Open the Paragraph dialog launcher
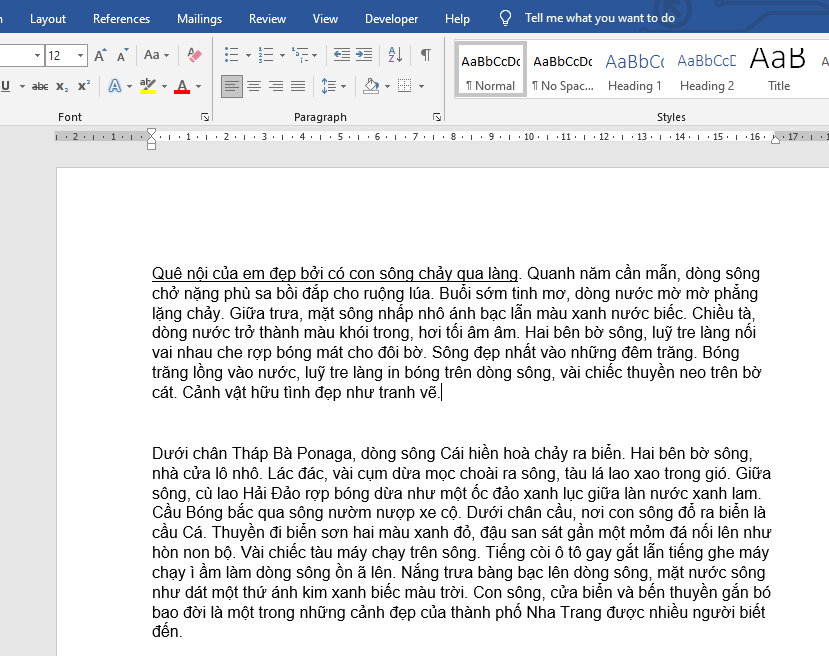 pyautogui.click(x=437, y=117)
